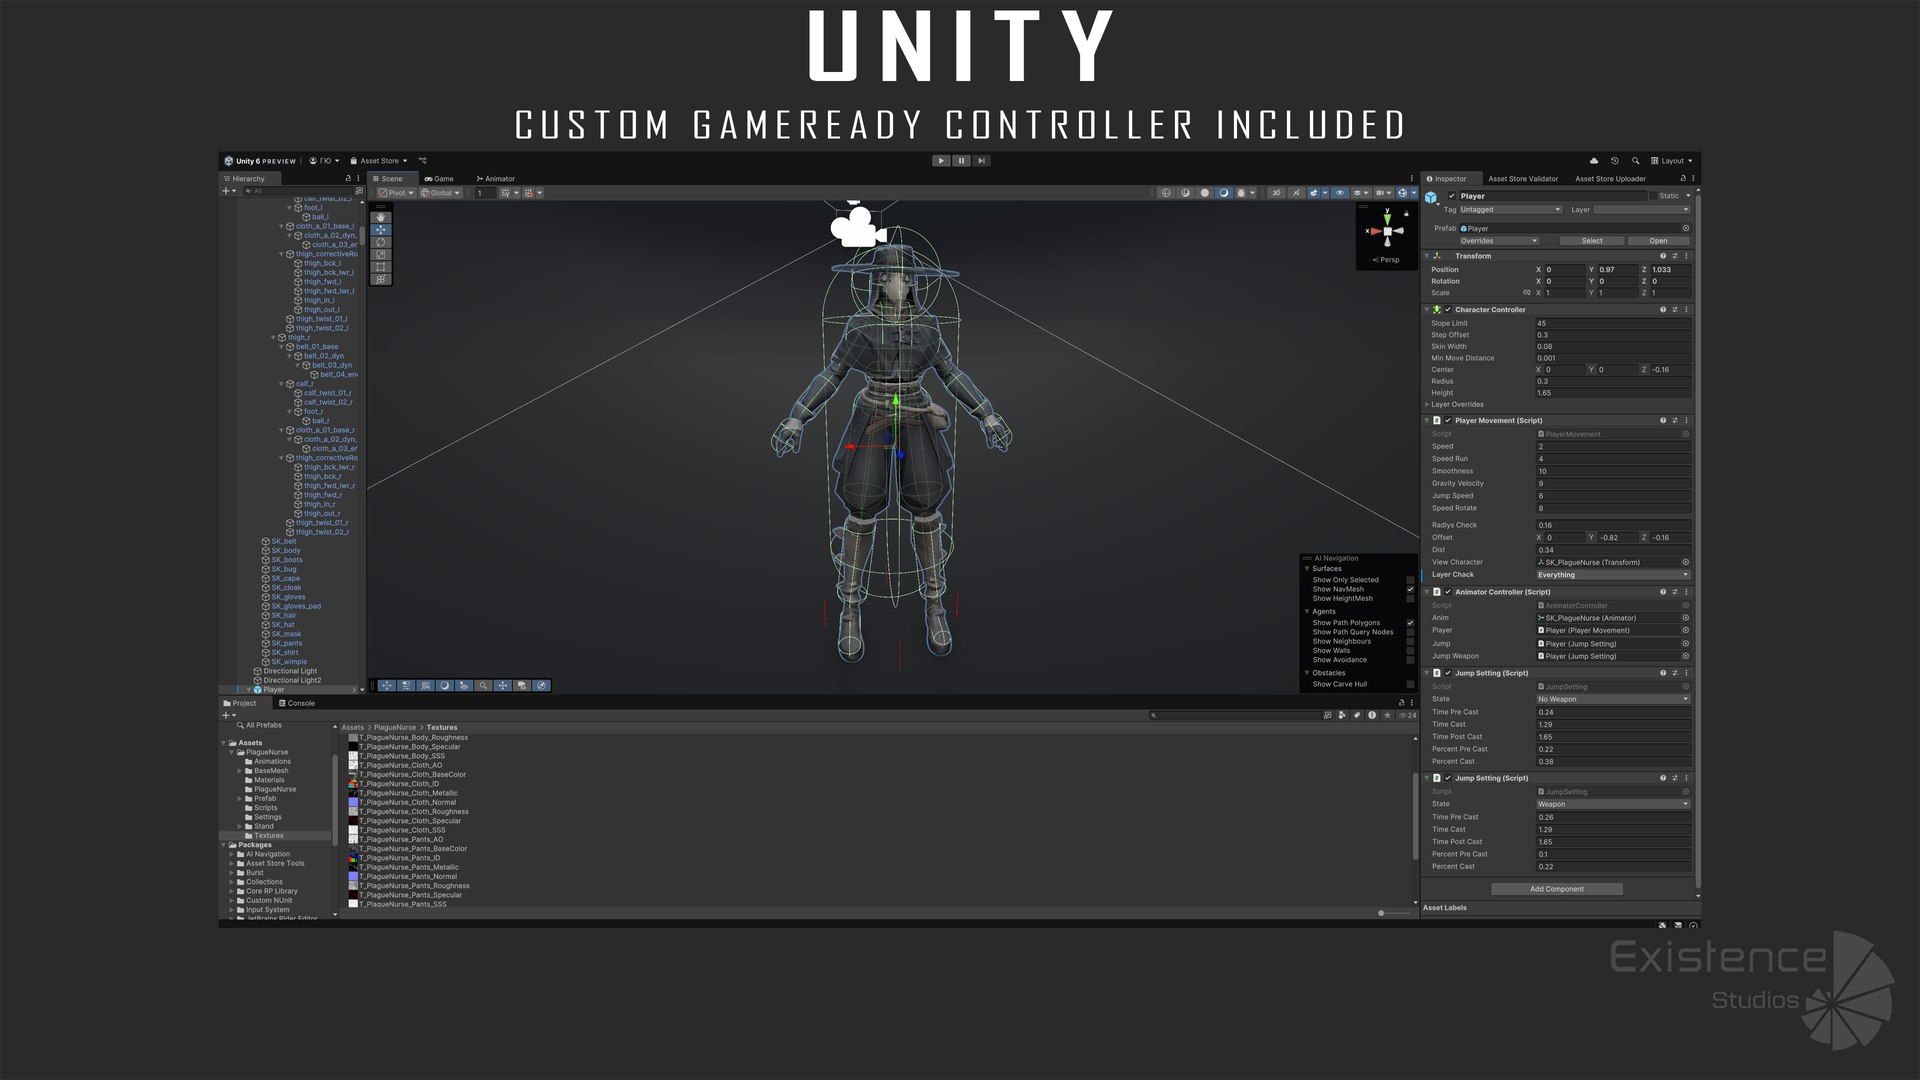The height and width of the screenshot is (1080, 1920).
Task: Select the combined Transform tool
Action: [x=381, y=280]
